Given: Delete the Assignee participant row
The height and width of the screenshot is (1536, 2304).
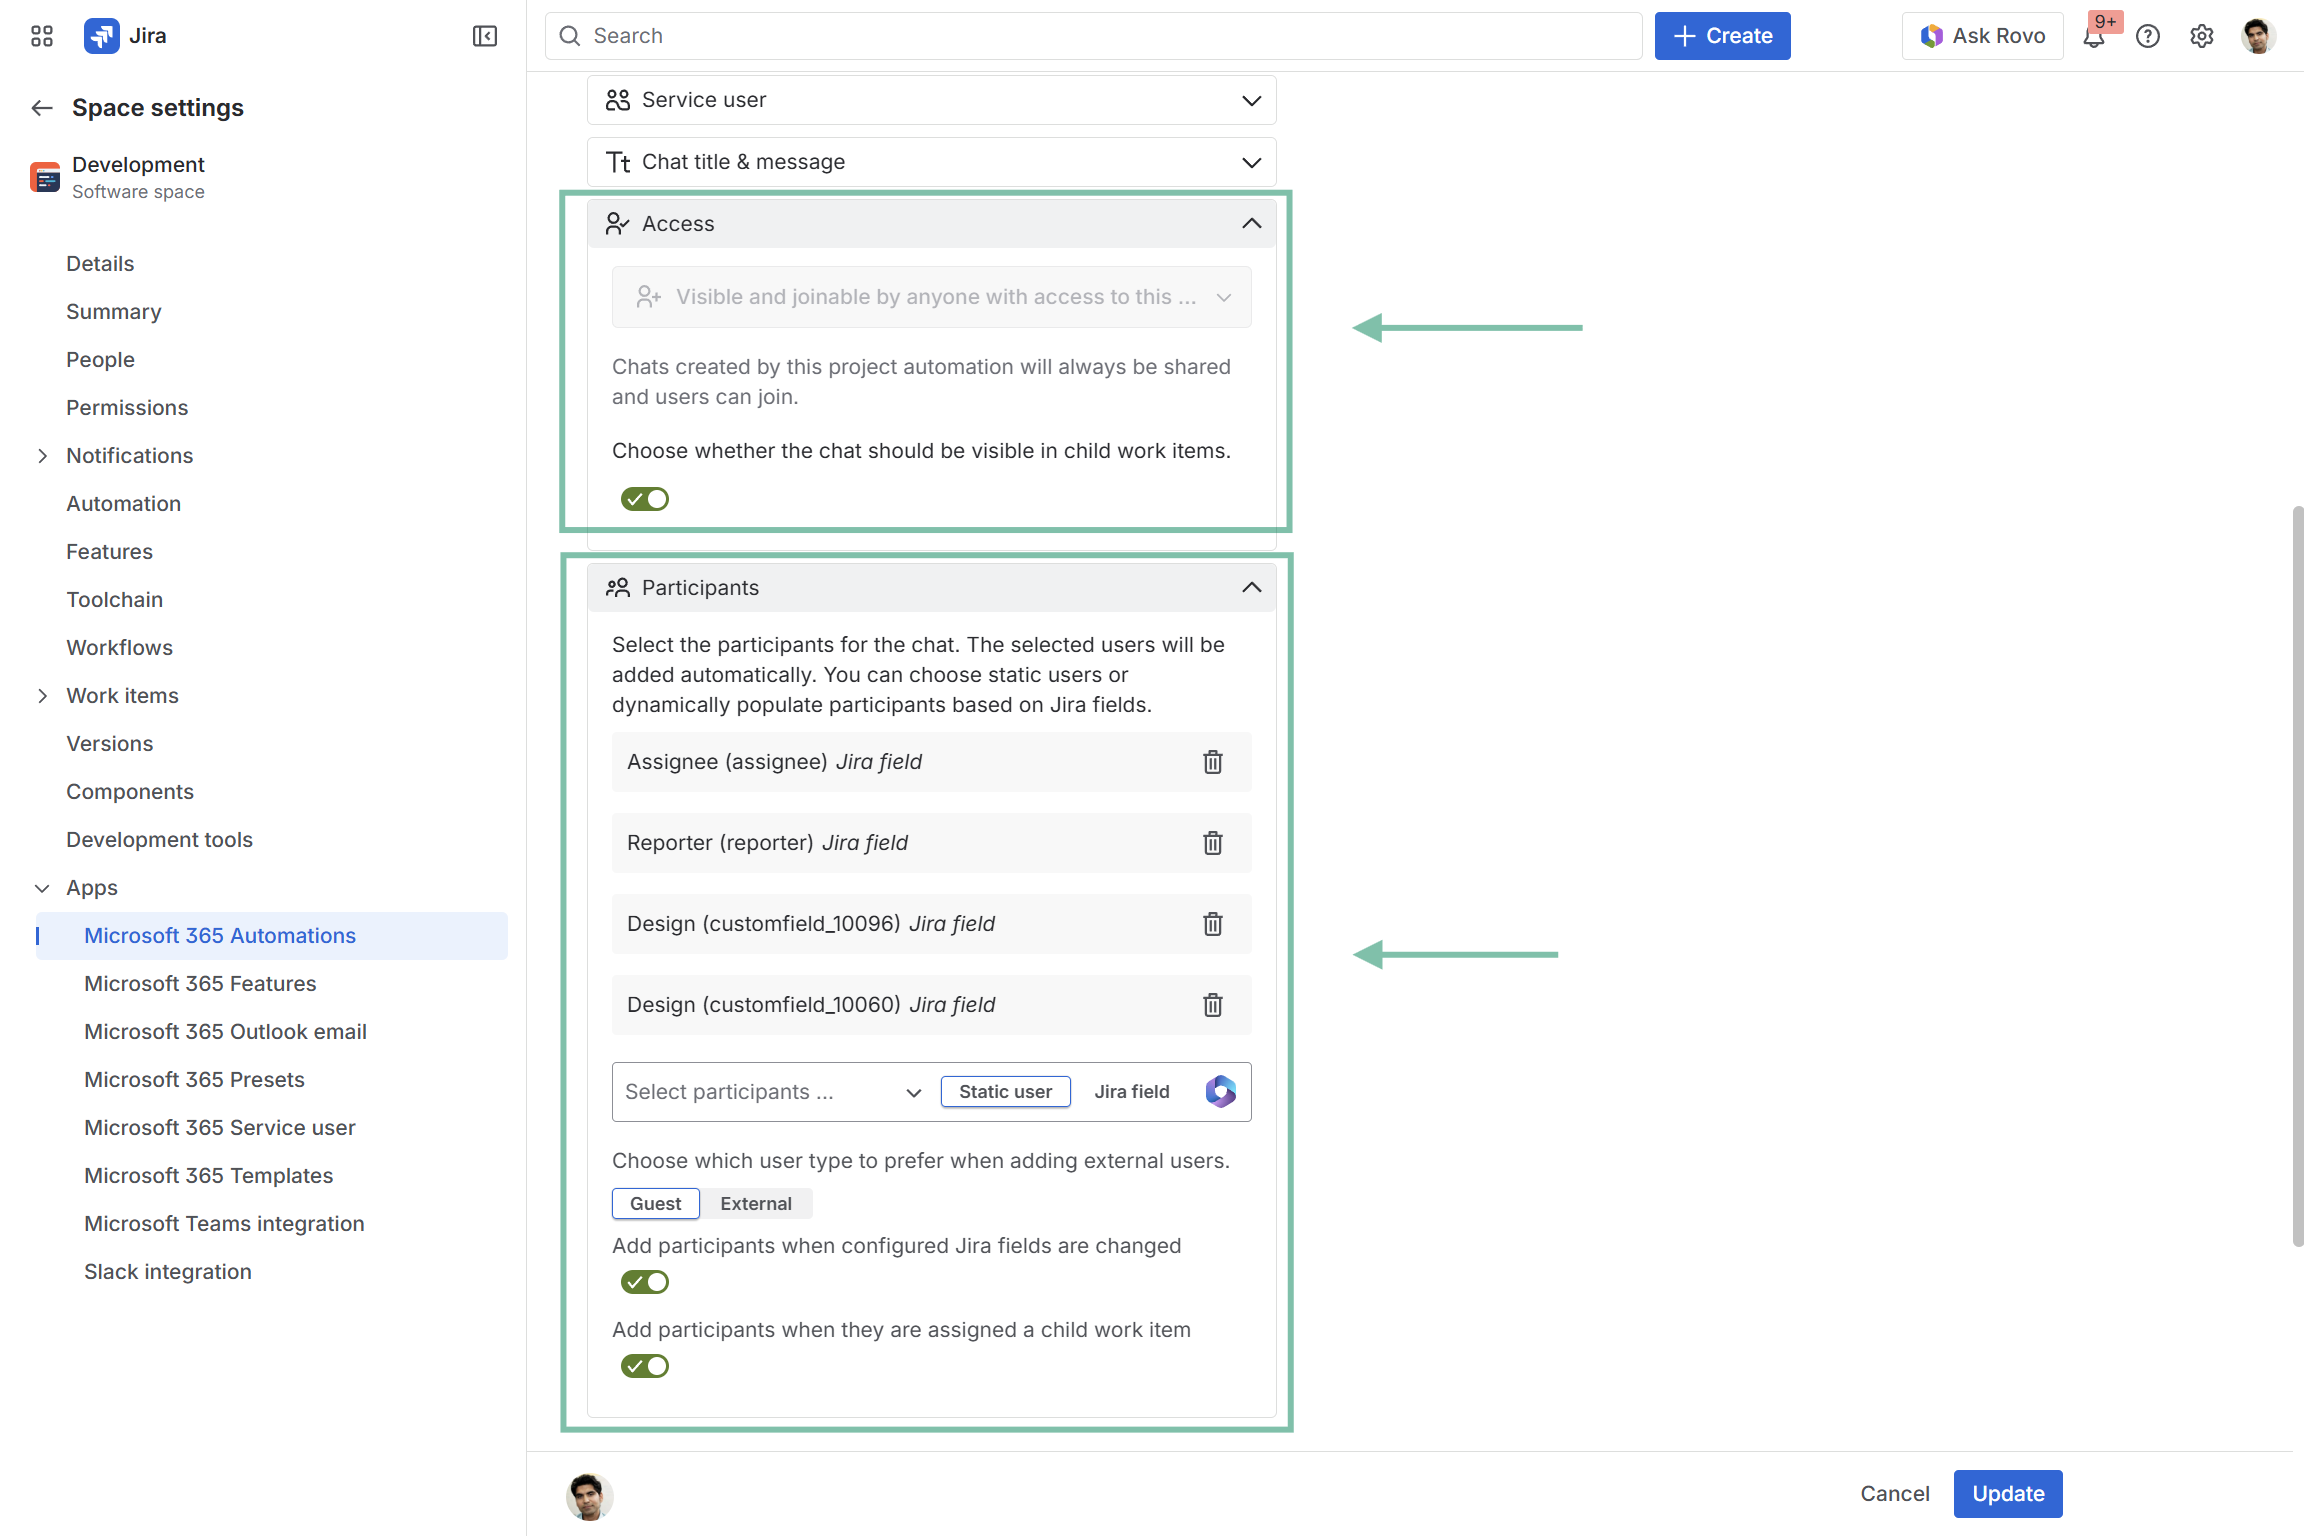Looking at the screenshot, I should [x=1212, y=762].
